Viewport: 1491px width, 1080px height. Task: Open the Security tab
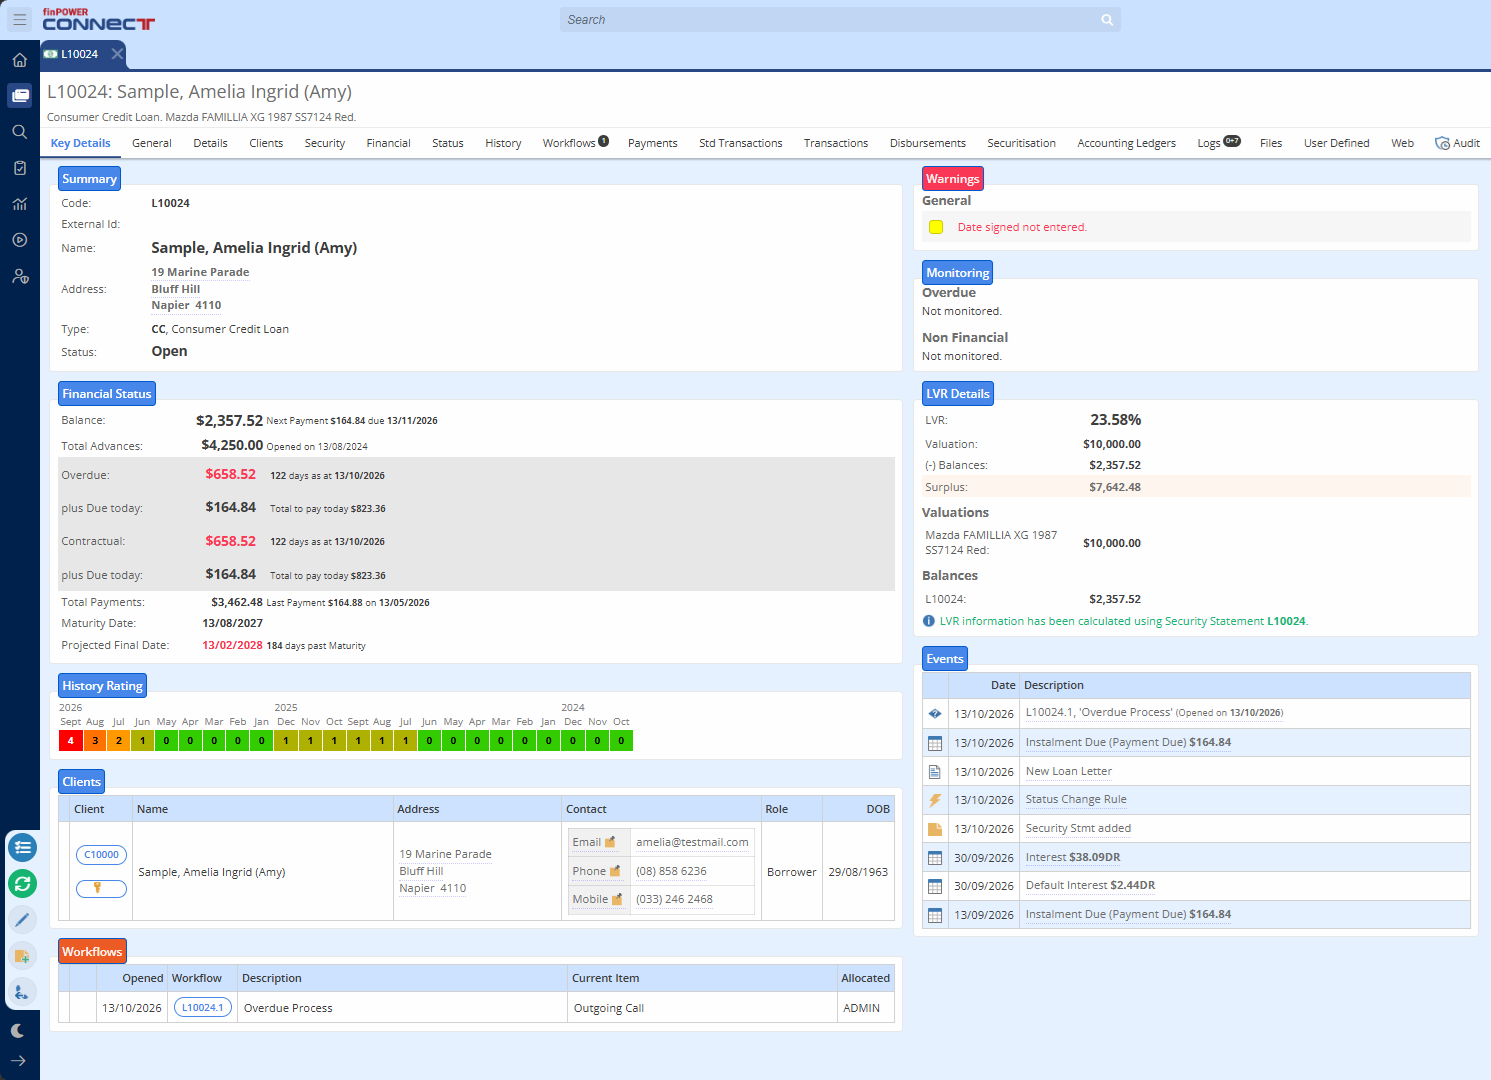(325, 143)
